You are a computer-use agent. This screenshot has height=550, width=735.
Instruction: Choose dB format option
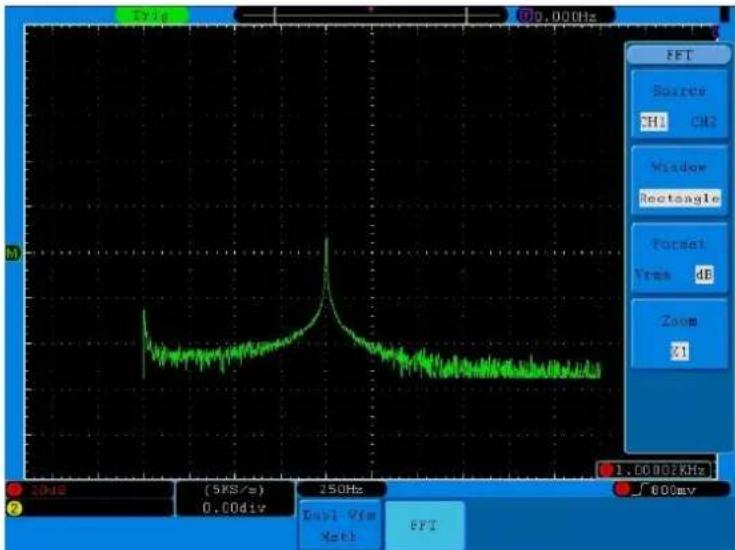point(704,274)
